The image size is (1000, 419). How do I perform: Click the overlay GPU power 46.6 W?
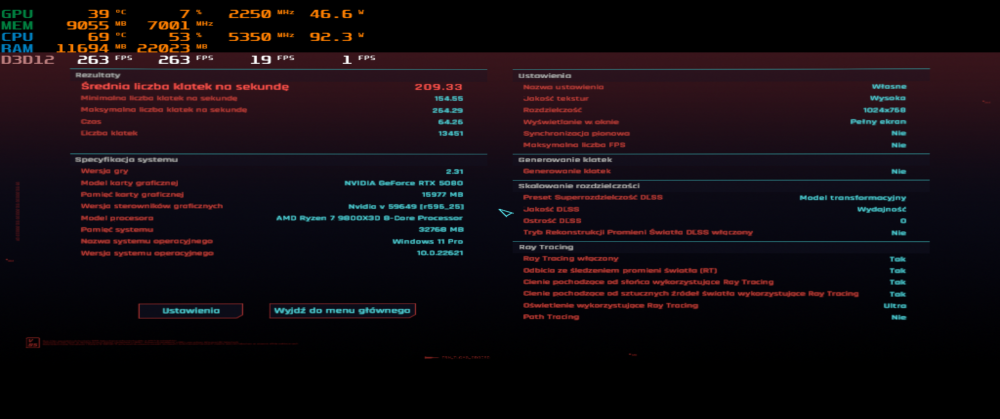click(336, 14)
